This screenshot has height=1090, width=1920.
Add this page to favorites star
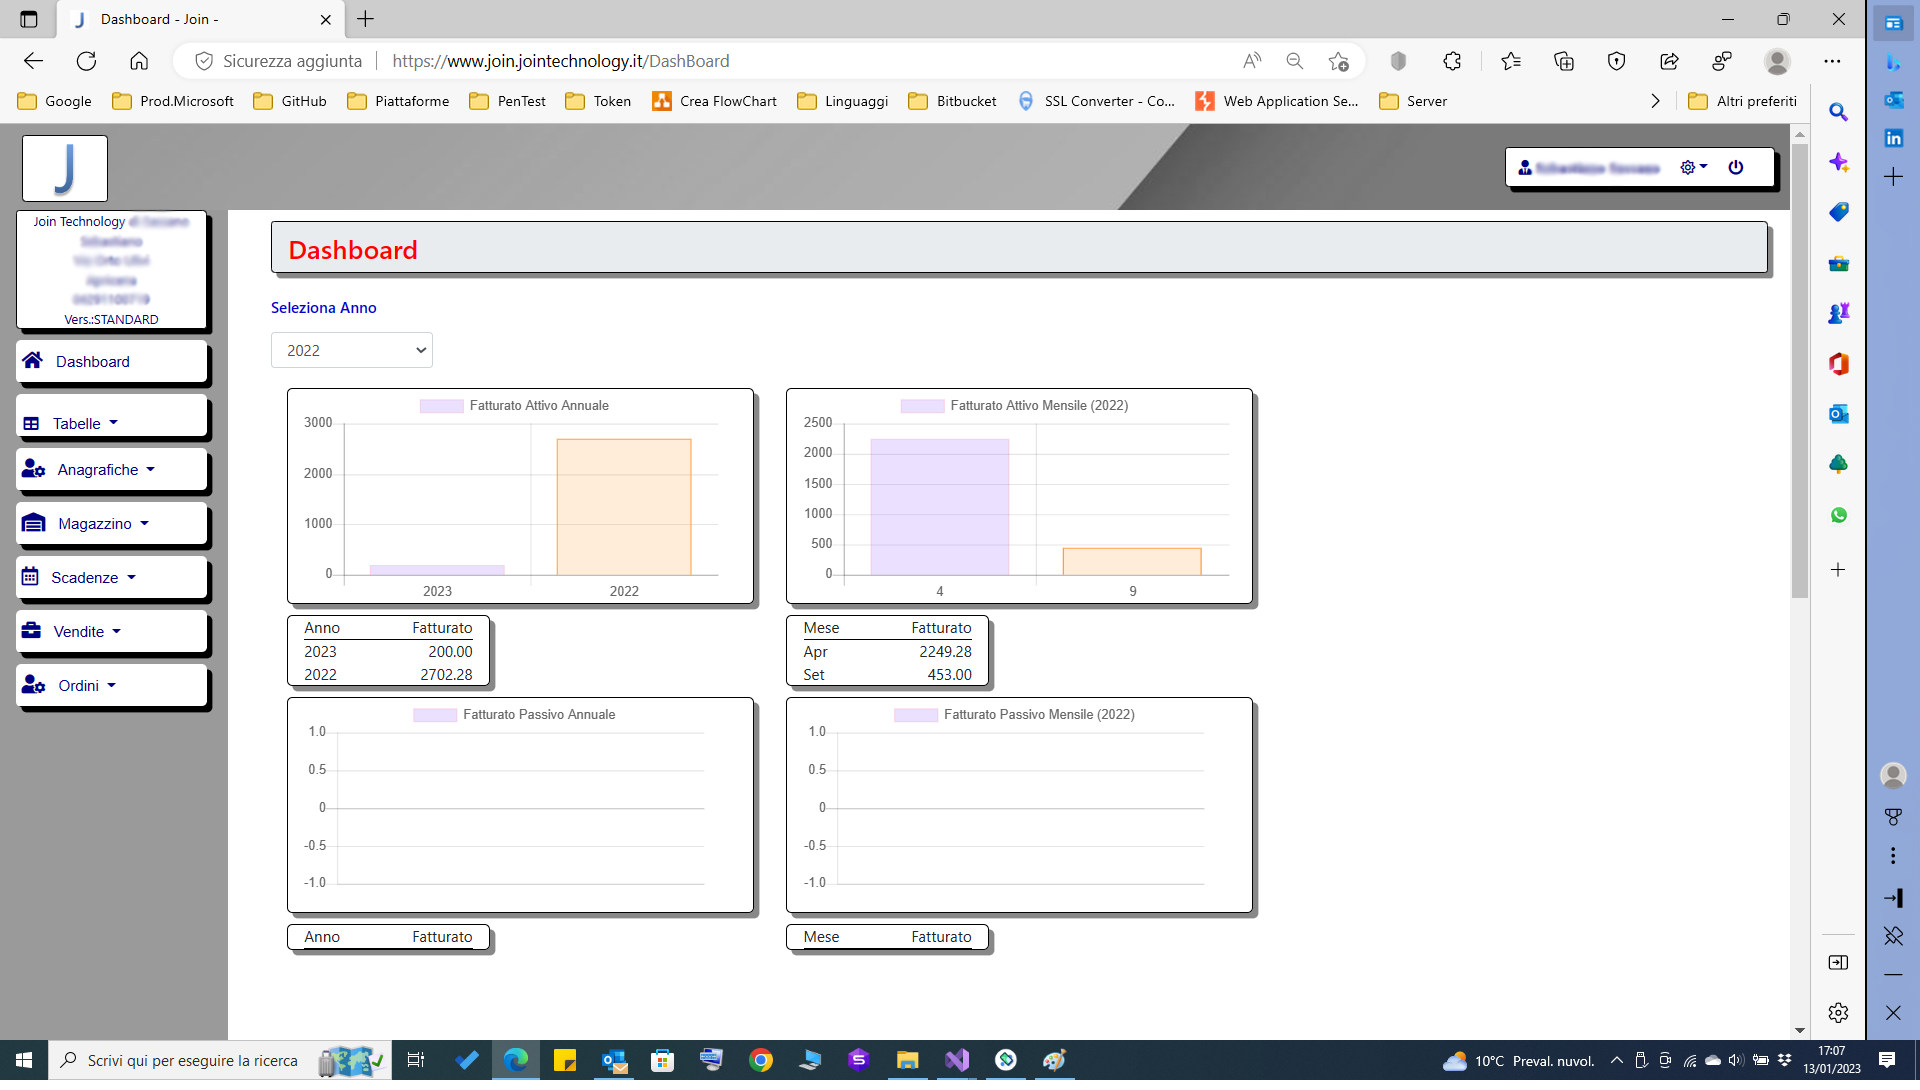coord(1338,61)
